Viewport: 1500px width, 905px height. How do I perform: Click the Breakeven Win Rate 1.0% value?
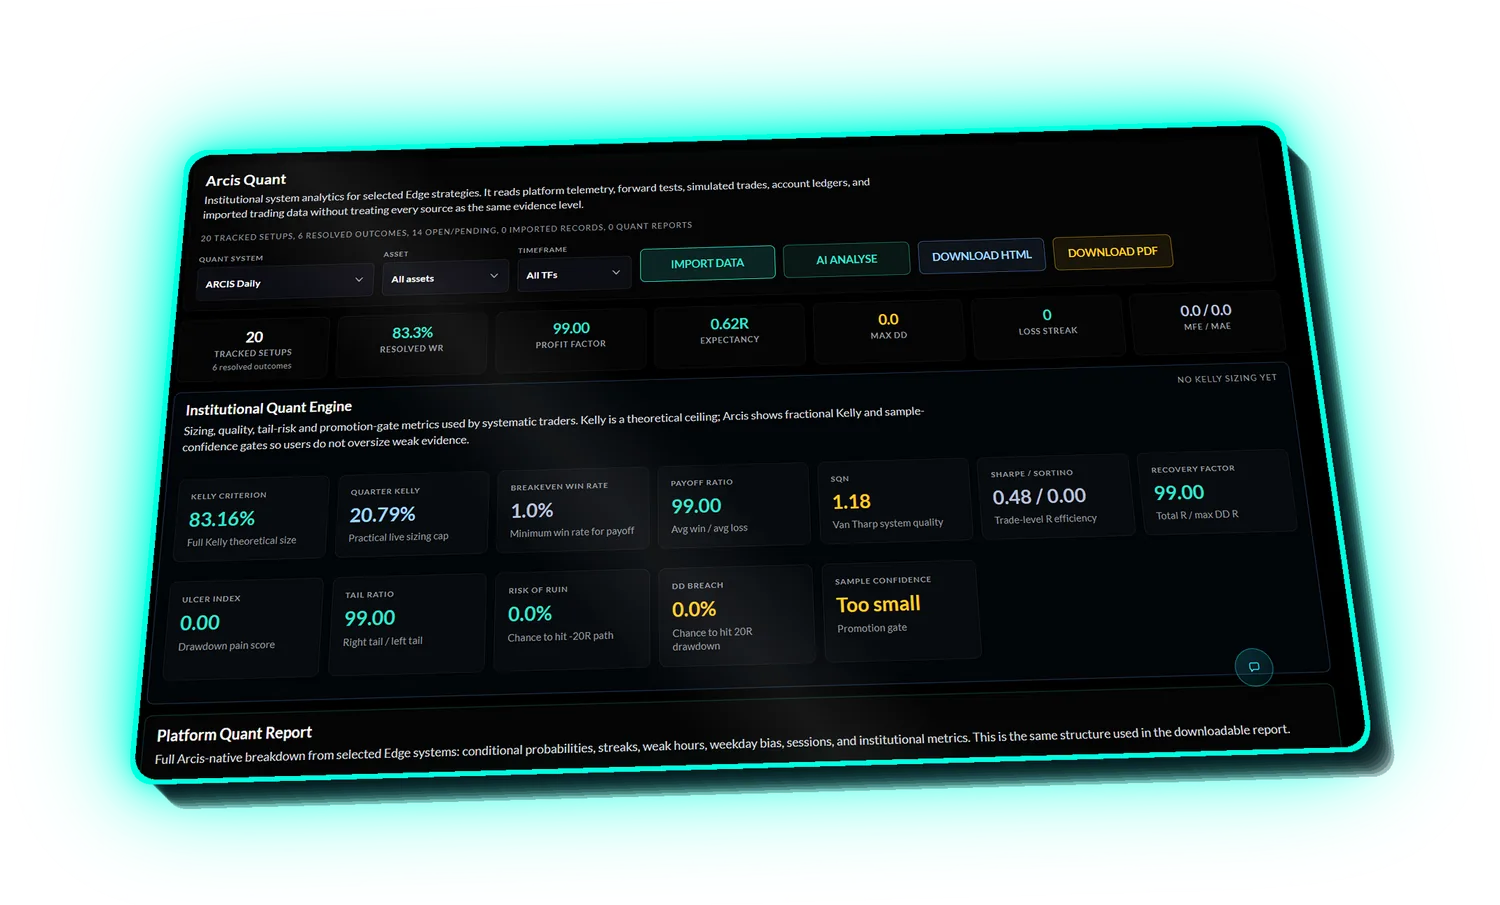pos(532,510)
